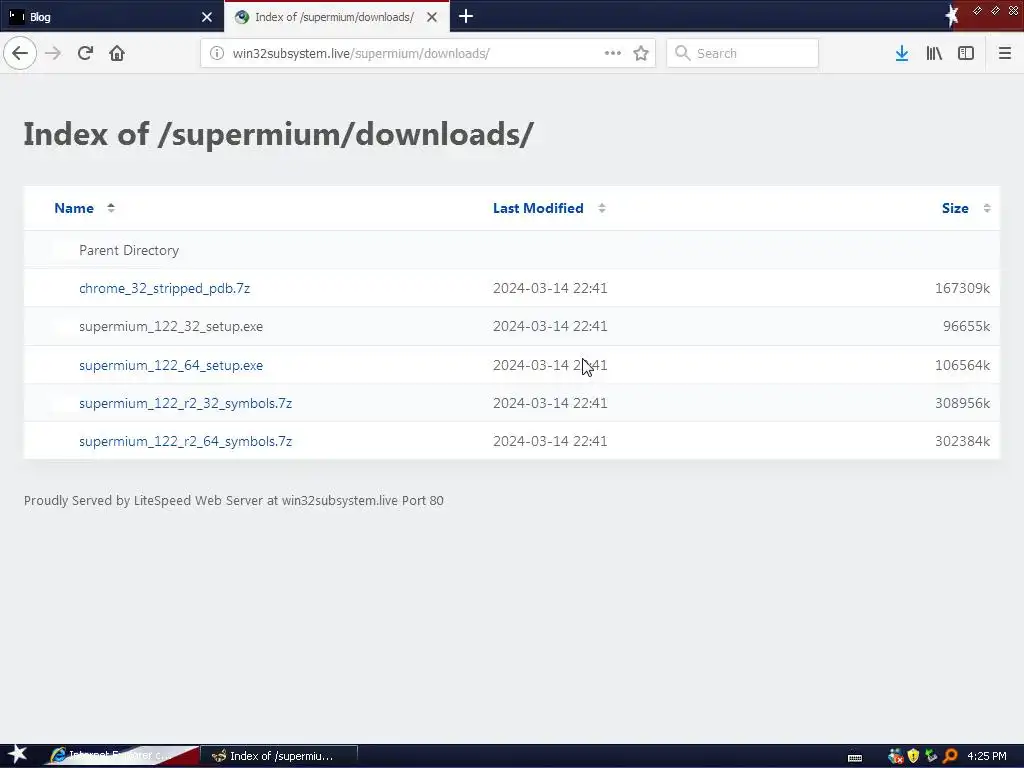The image size is (1024, 768).
Task: Download chrome_32_stripped_pdb.7z
Action: coord(165,288)
